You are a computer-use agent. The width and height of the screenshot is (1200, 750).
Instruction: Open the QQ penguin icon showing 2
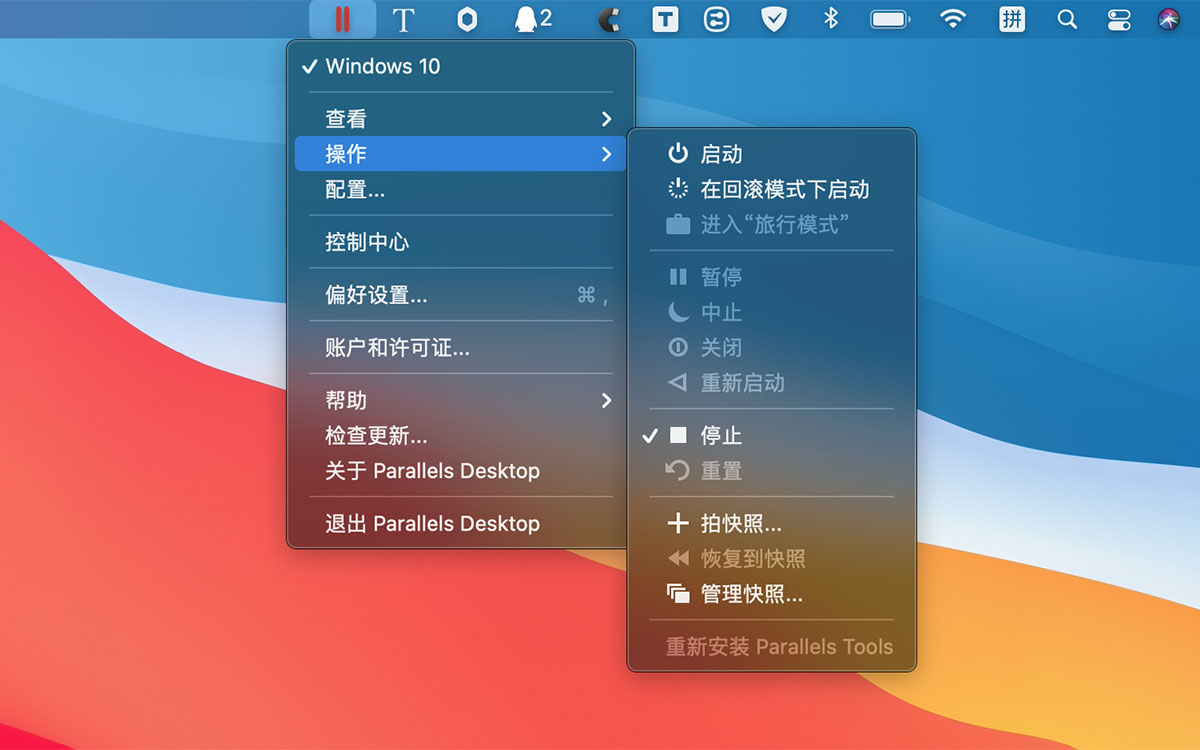point(532,19)
